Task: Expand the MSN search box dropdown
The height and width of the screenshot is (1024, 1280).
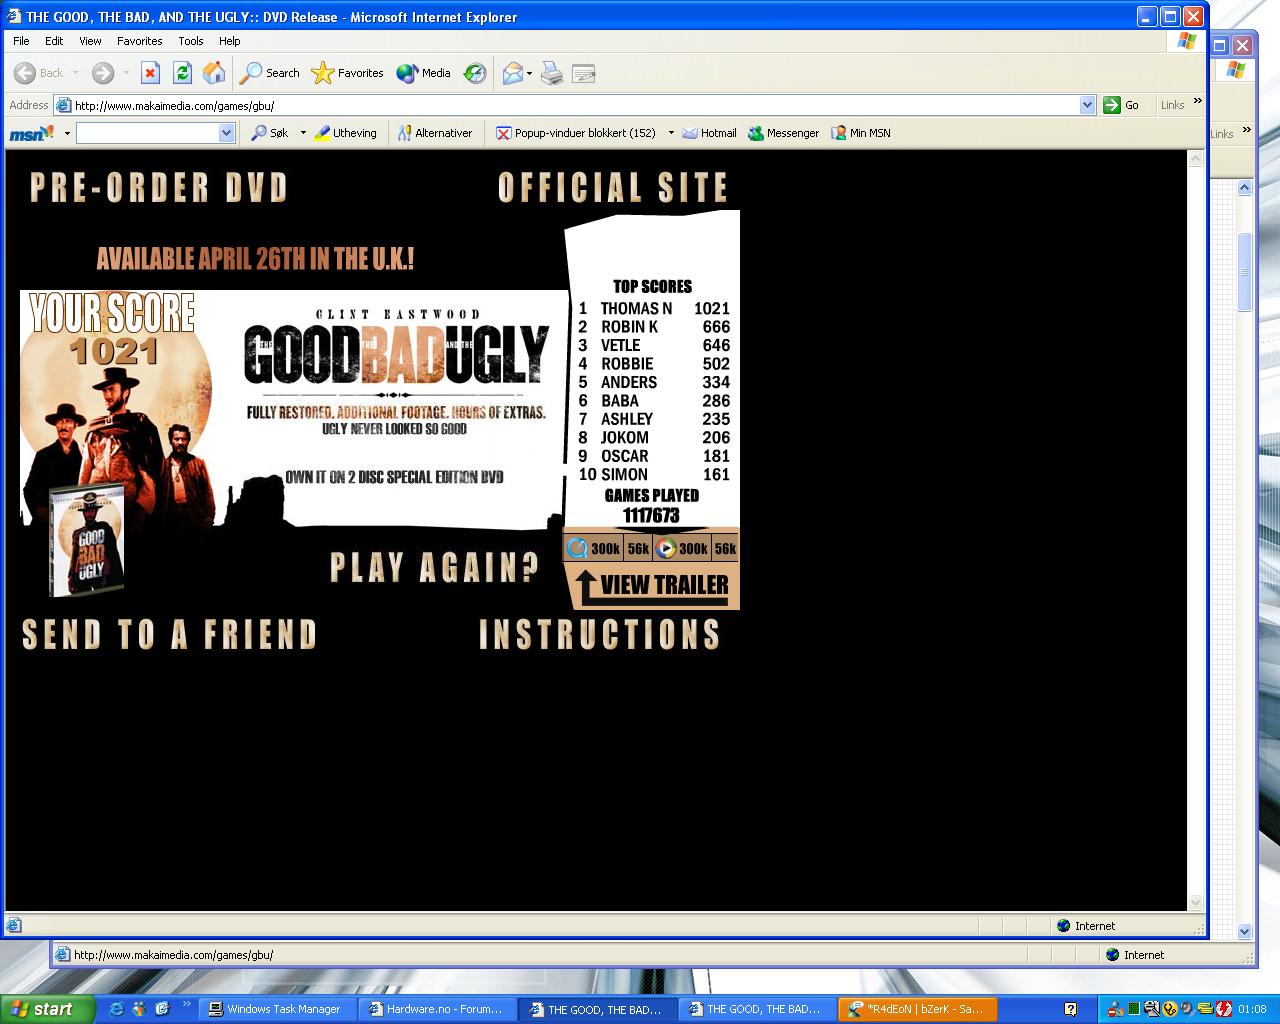Action: click(226, 133)
